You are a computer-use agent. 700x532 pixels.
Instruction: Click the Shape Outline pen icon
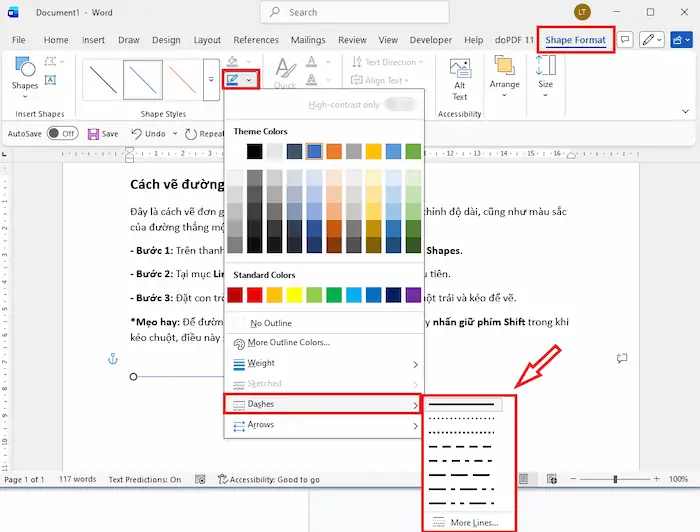tap(233, 79)
